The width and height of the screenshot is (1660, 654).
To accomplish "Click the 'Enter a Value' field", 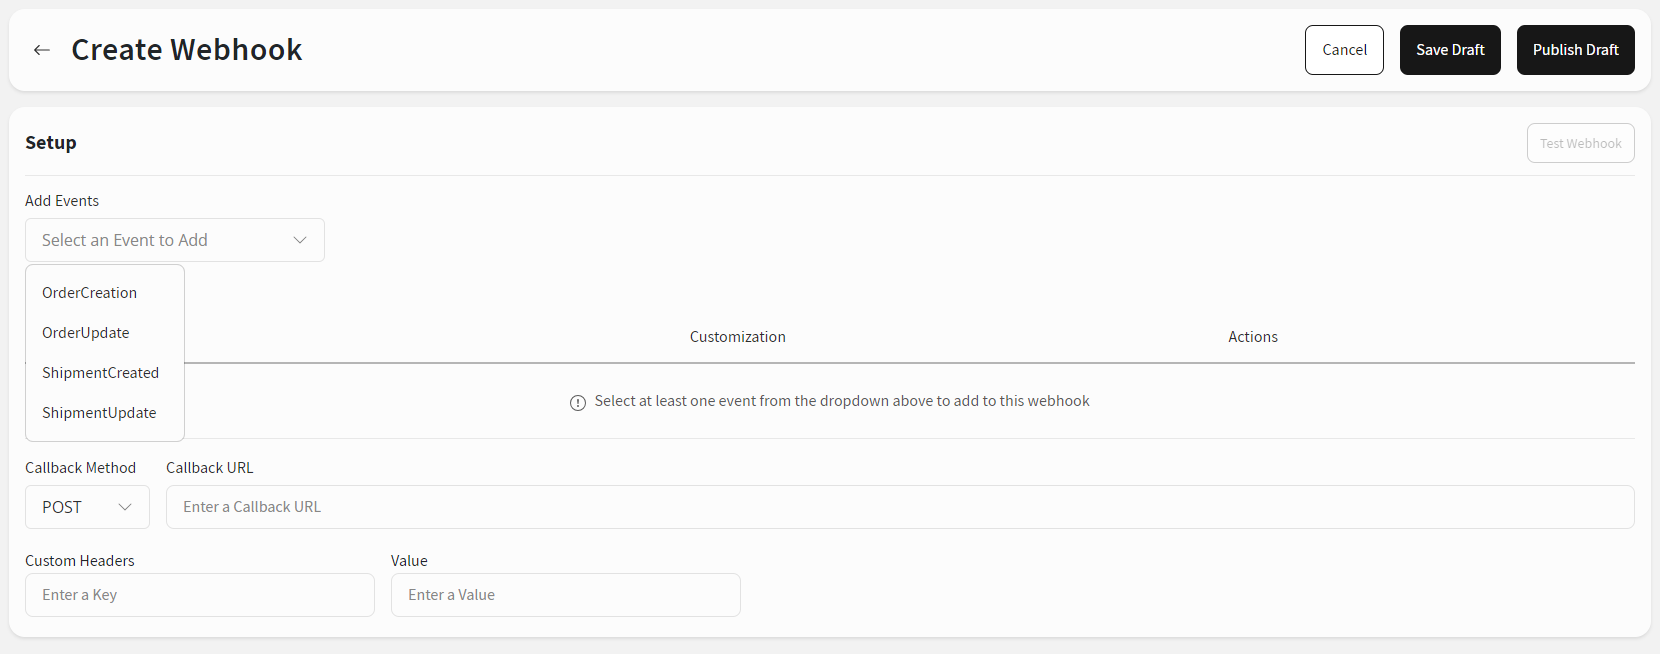I will point(565,595).
